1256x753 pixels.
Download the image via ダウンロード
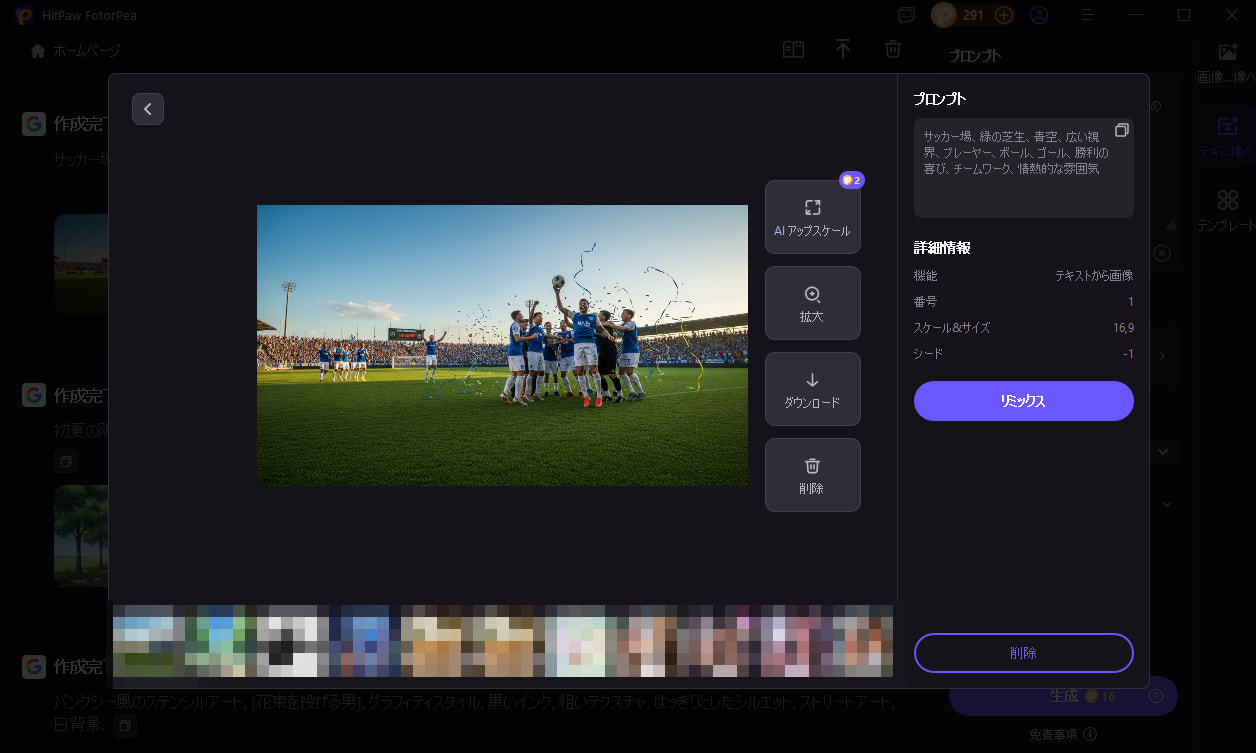click(x=812, y=389)
